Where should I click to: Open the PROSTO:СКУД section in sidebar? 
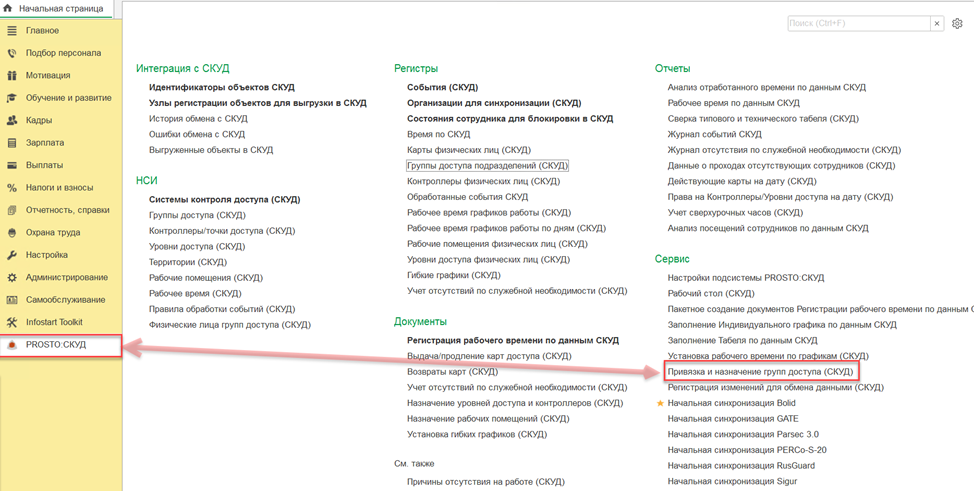(x=56, y=345)
